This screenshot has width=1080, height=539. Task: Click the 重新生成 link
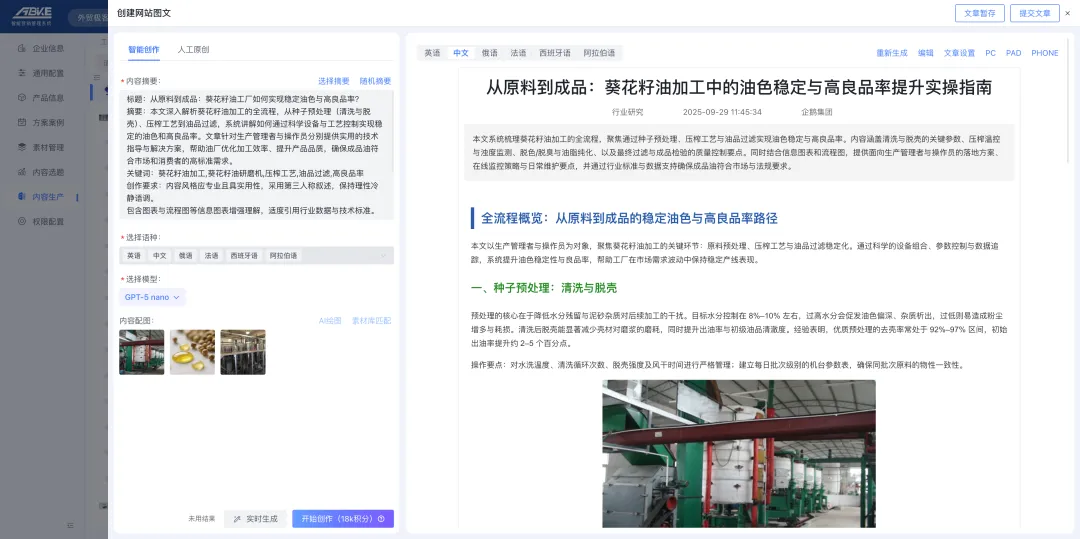click(892, 53)
